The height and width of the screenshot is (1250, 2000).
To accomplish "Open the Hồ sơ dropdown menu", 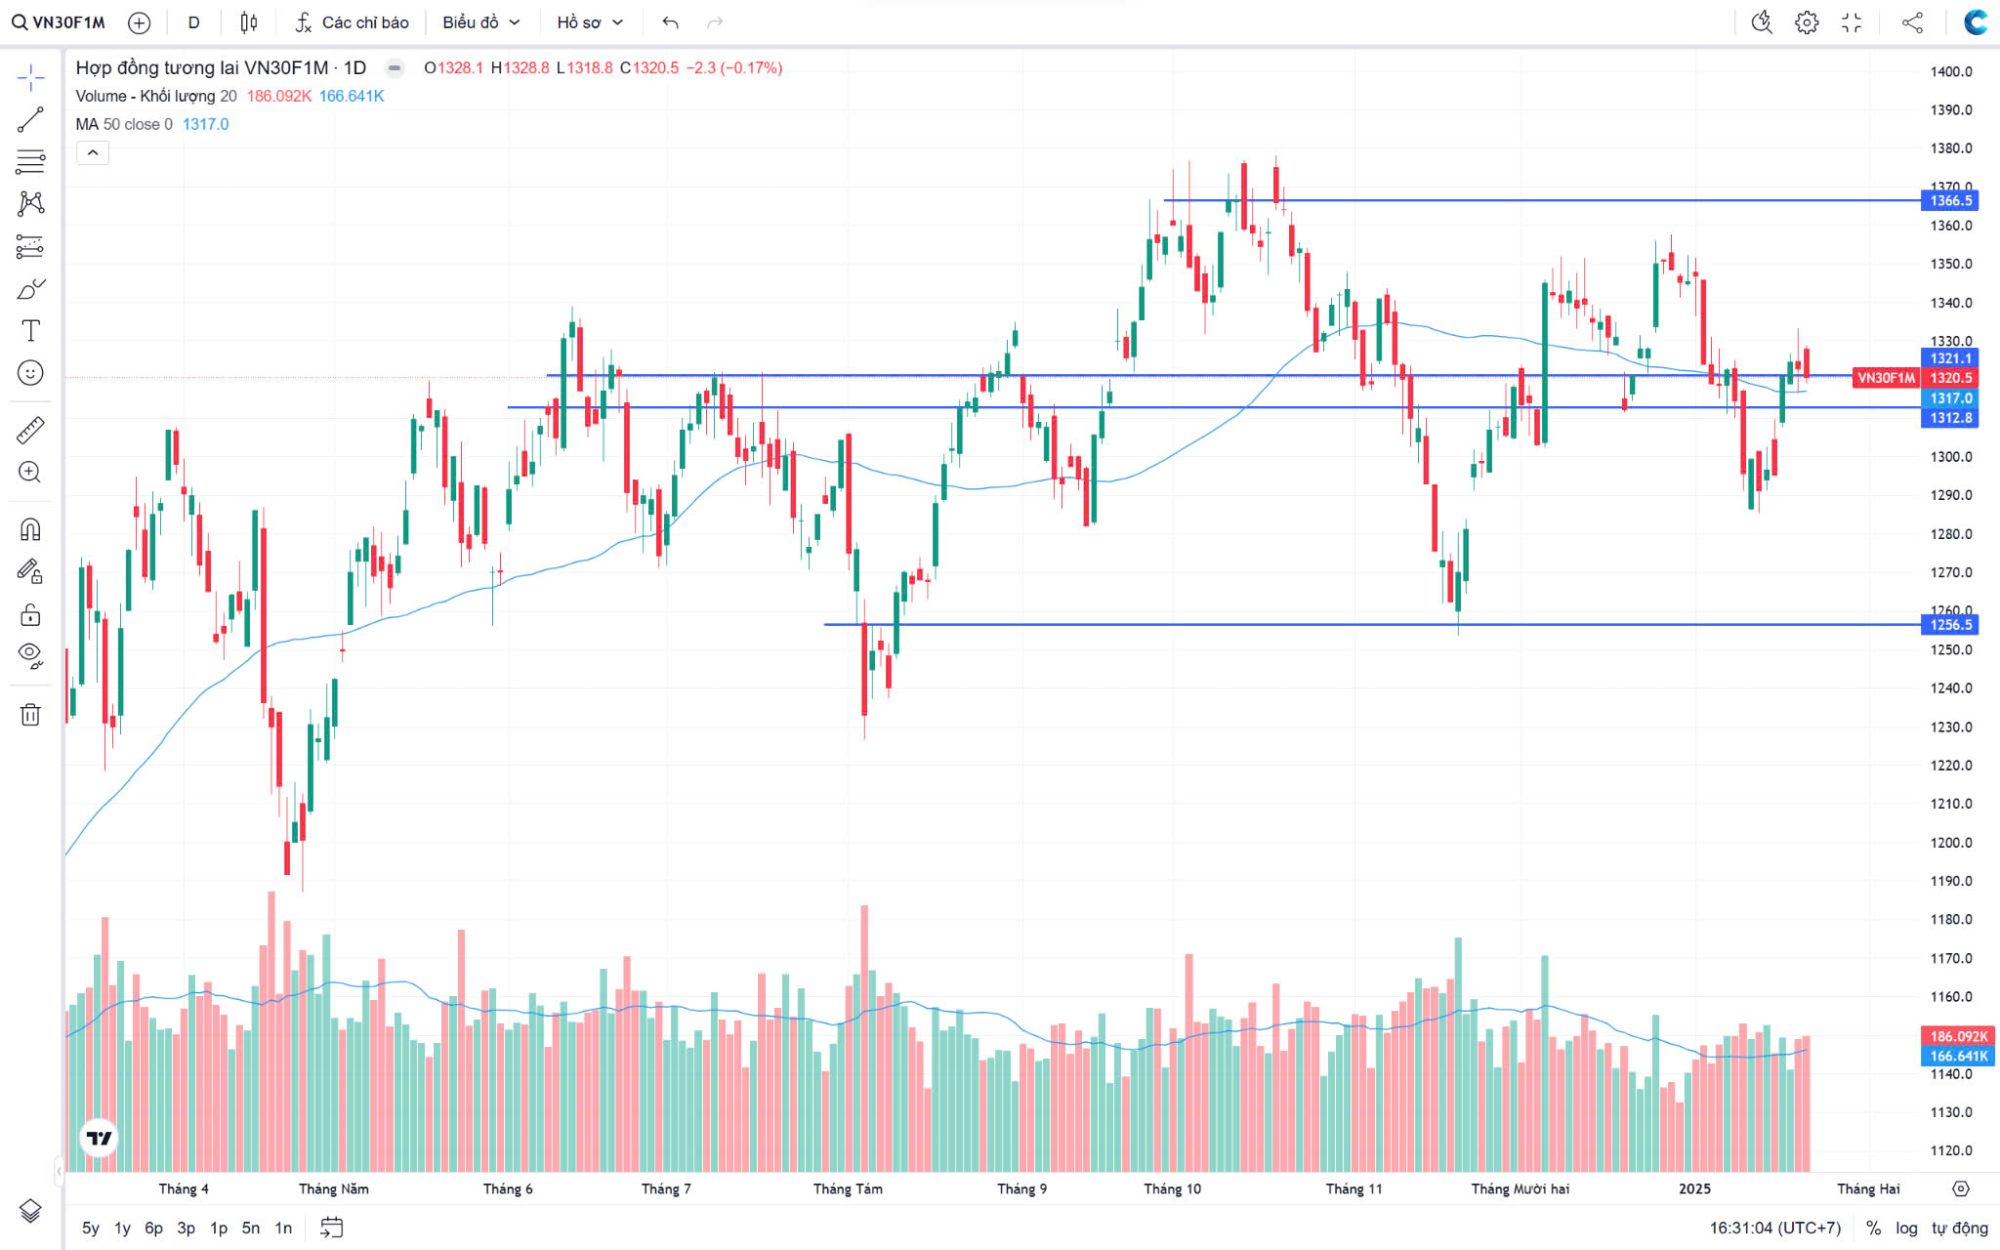I will 589,22.
